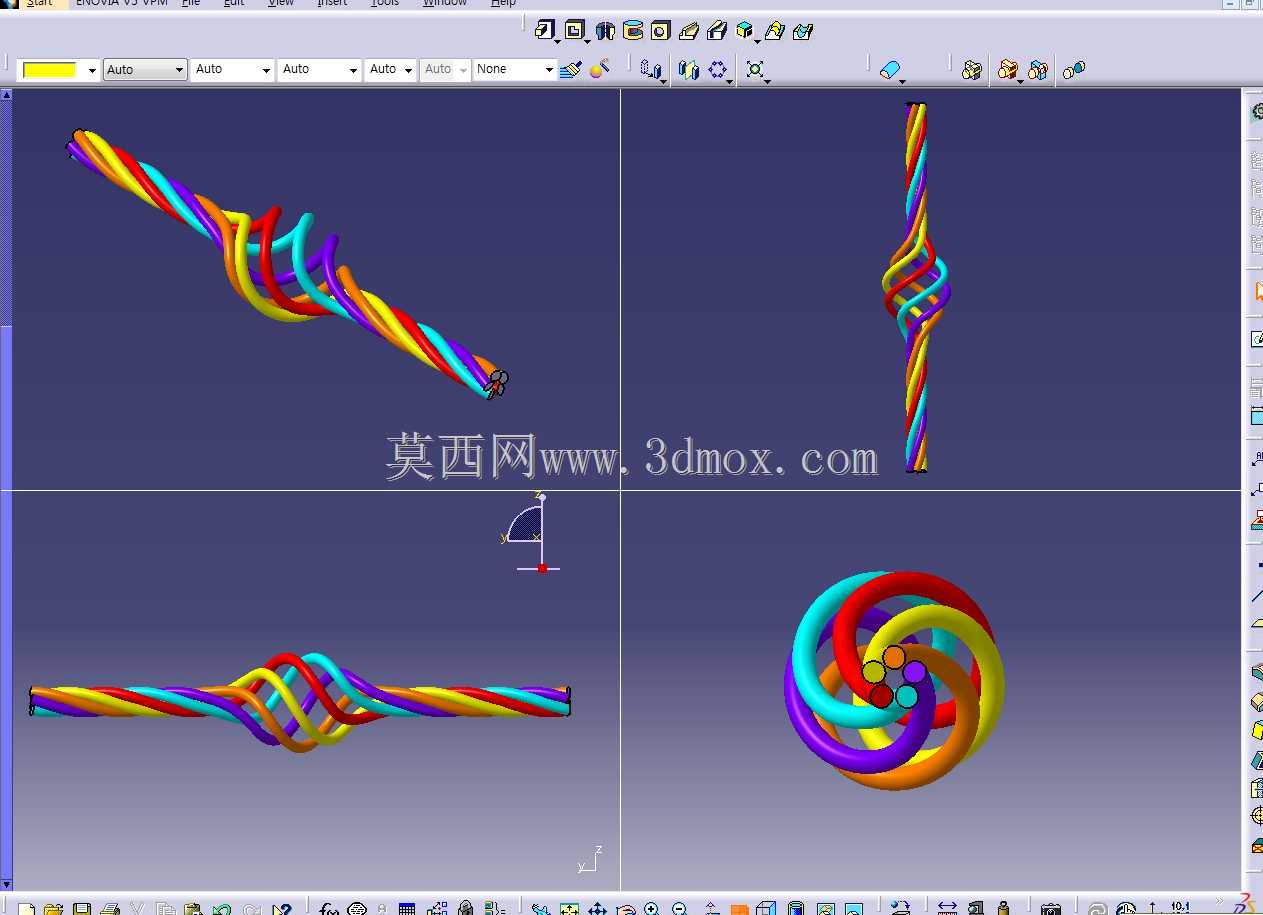The width and height of the screenshot is (1263, 915).
Task: Click the Zoom Out magnifier icon
Action: click(x=680, y=909)
